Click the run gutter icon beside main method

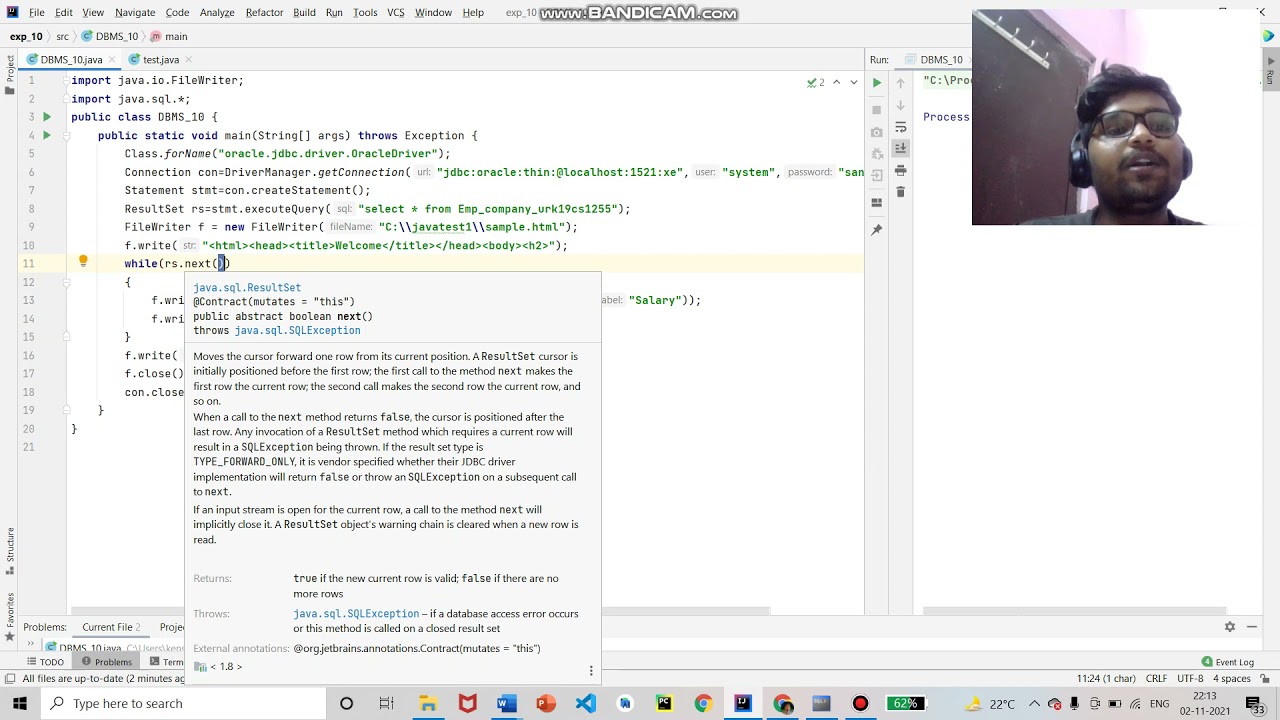click(x=46, y=135)
